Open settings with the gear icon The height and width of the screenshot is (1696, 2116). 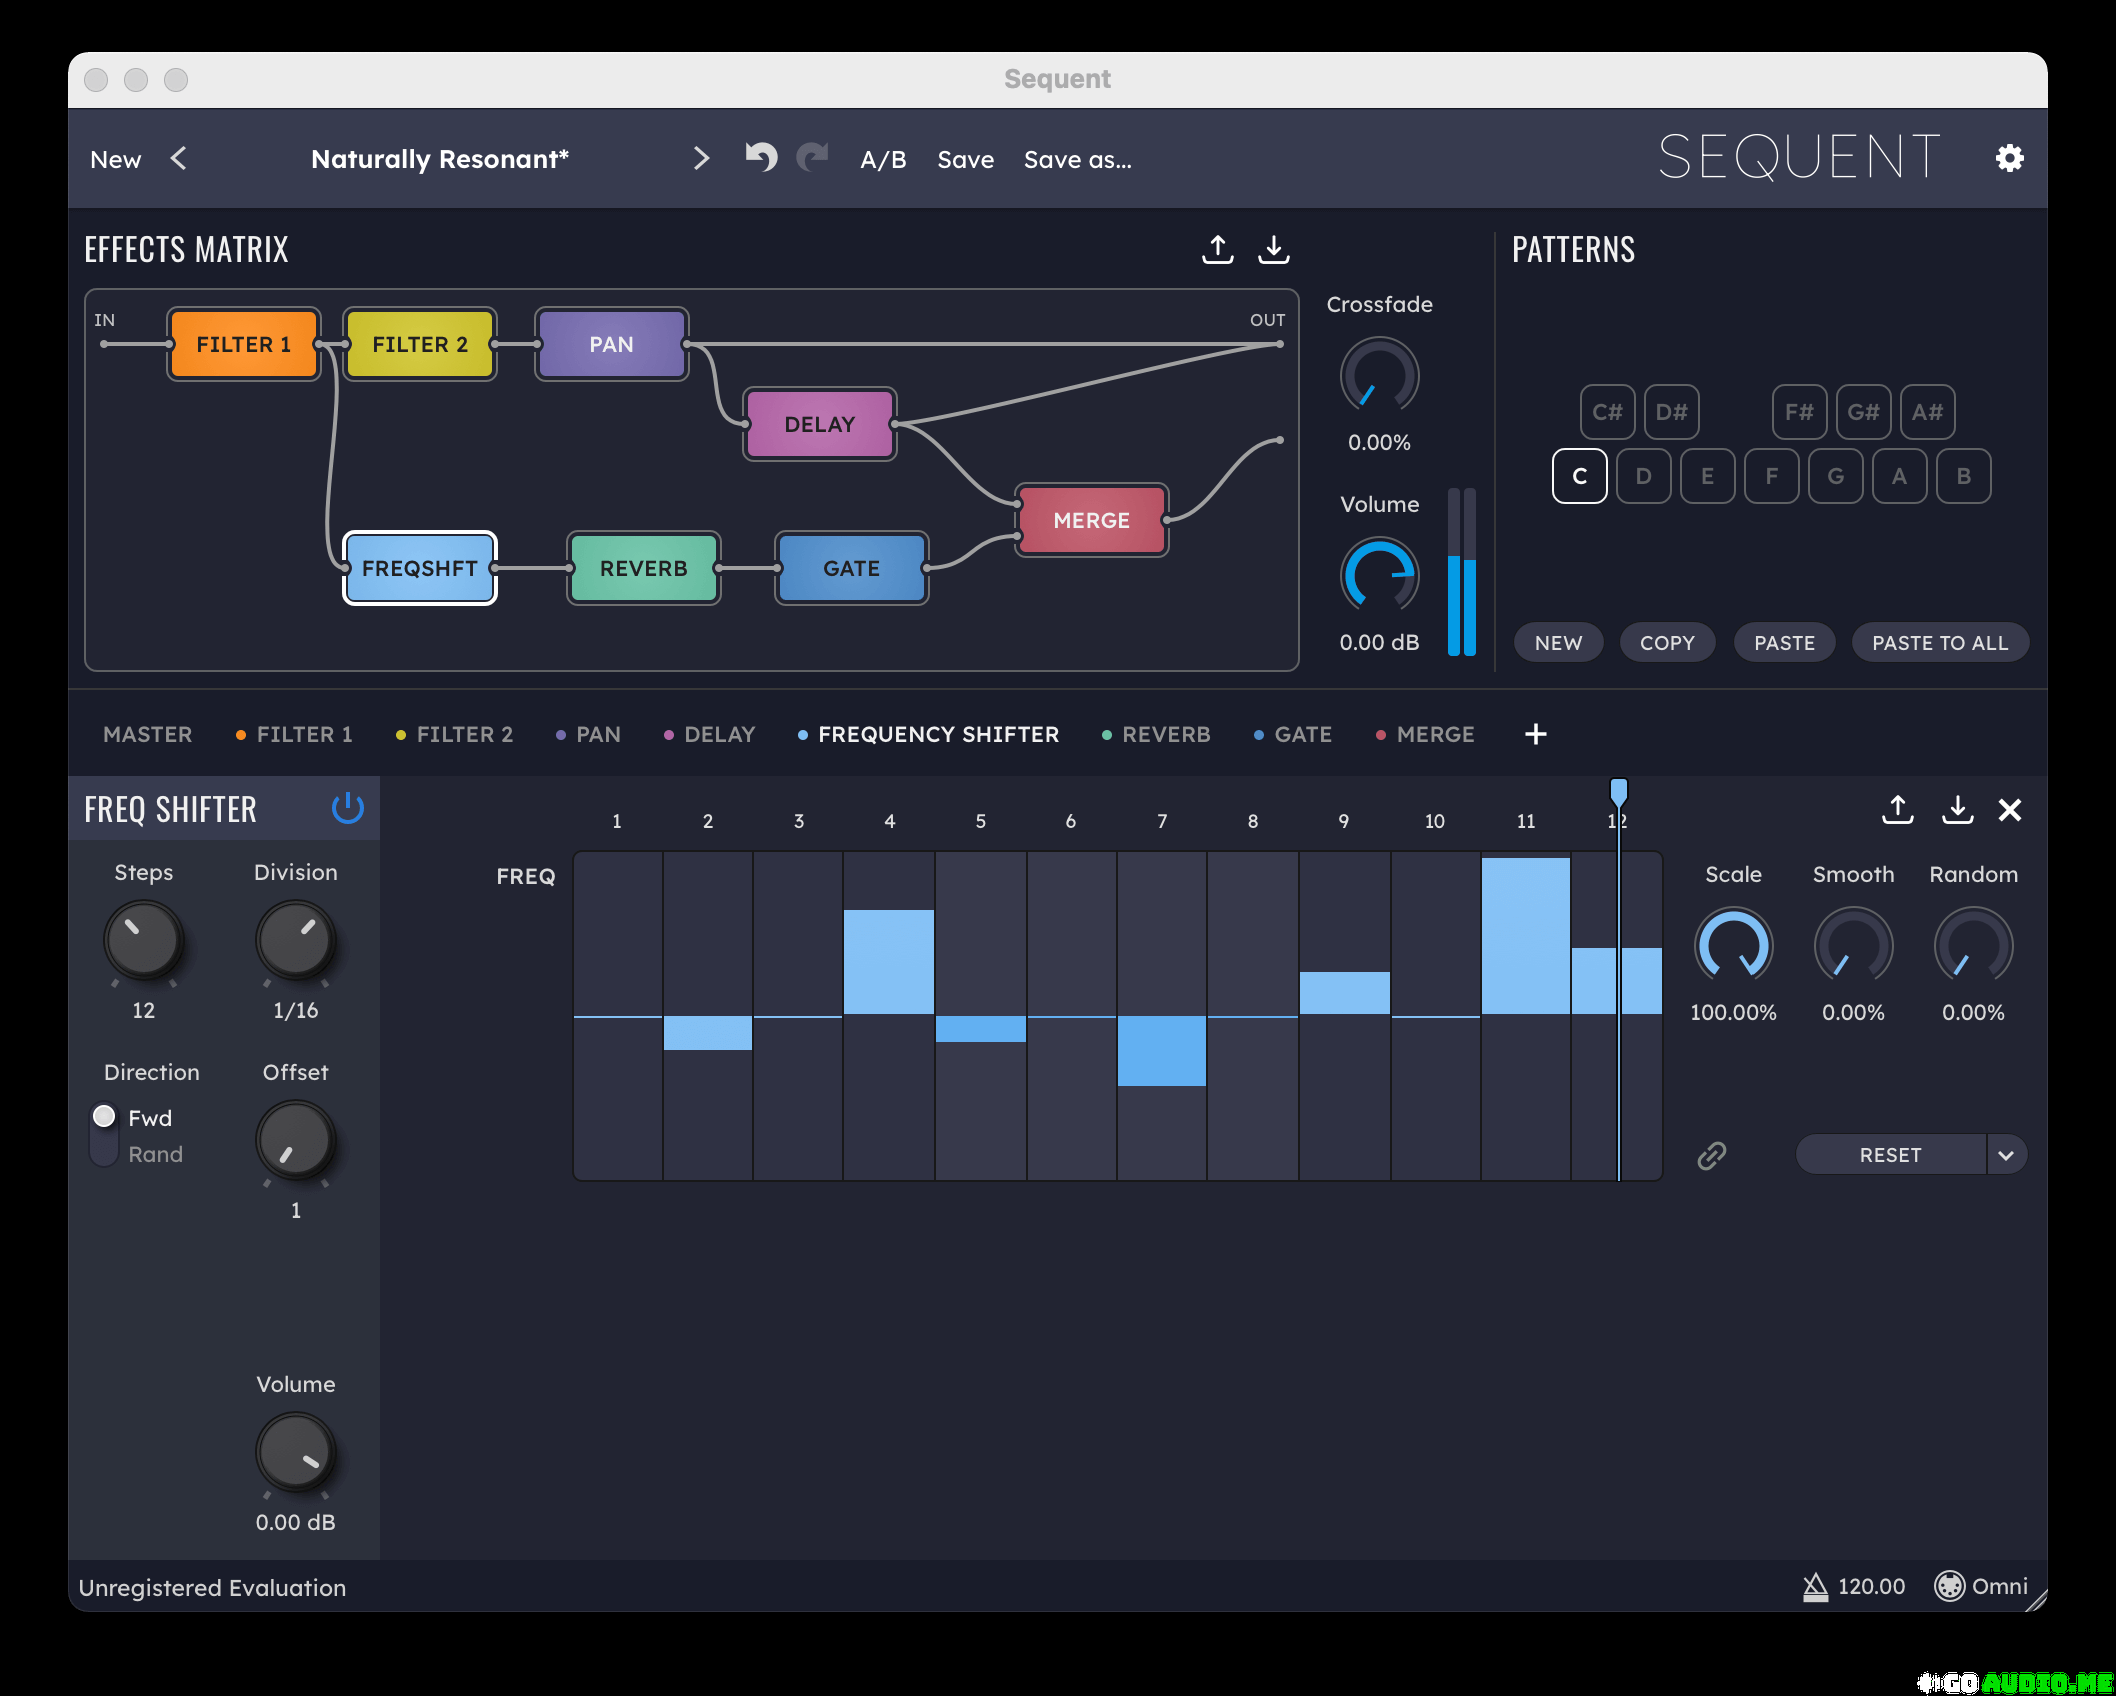[x=2009, y=158]
